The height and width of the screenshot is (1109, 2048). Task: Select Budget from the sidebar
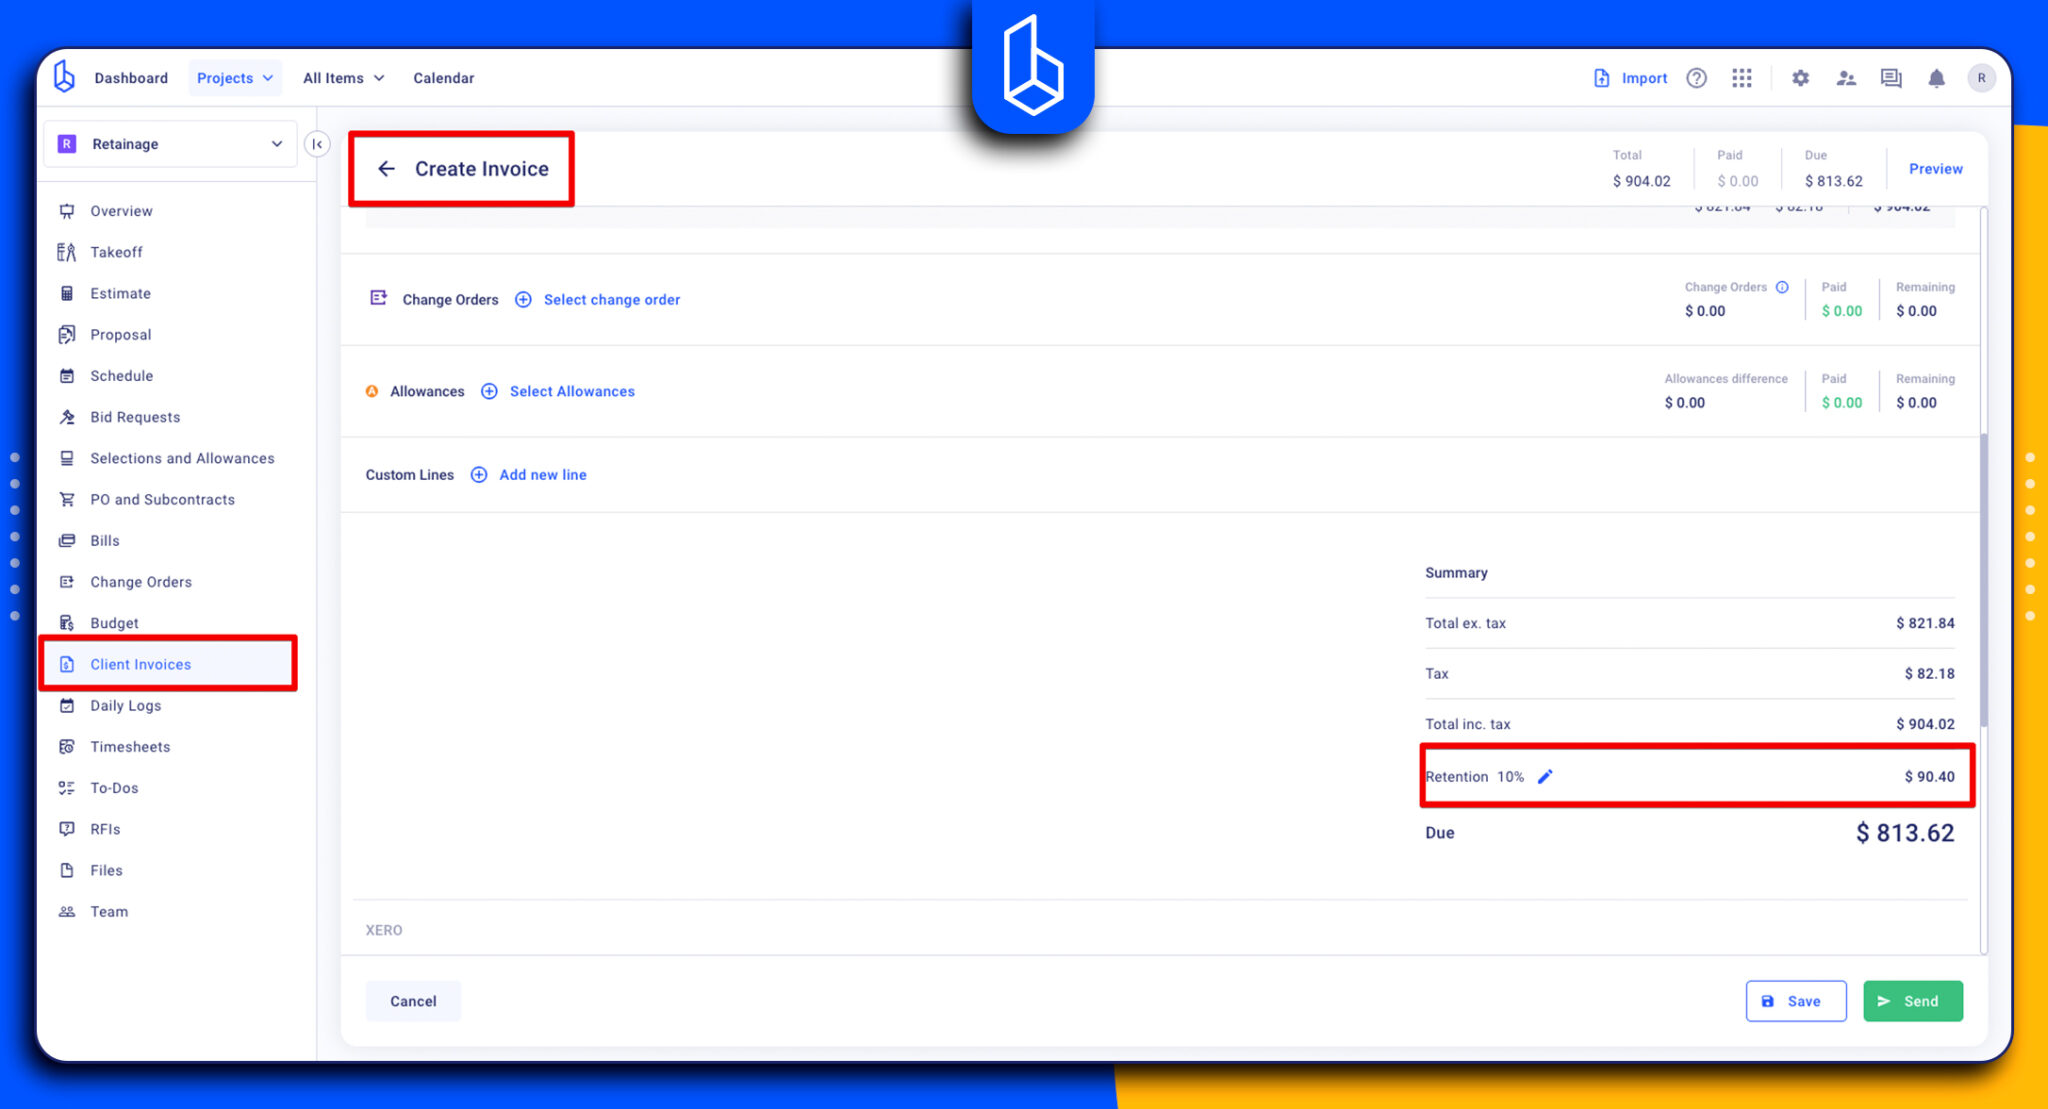click(x=114, y=623)
